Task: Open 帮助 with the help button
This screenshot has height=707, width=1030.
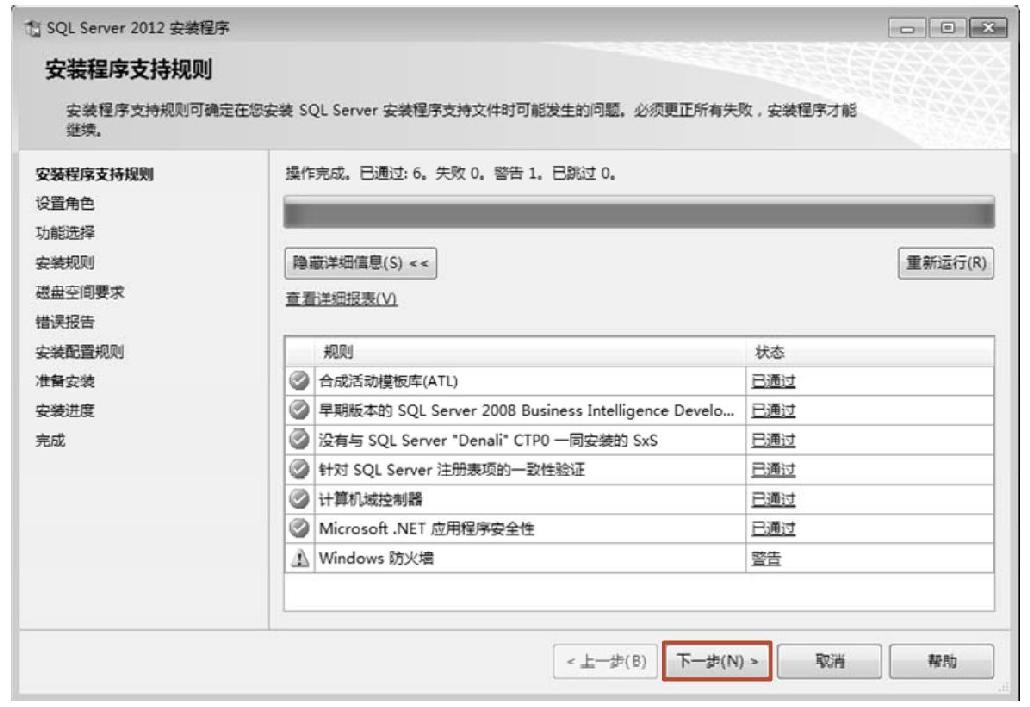Action: (x=941, y=661)
